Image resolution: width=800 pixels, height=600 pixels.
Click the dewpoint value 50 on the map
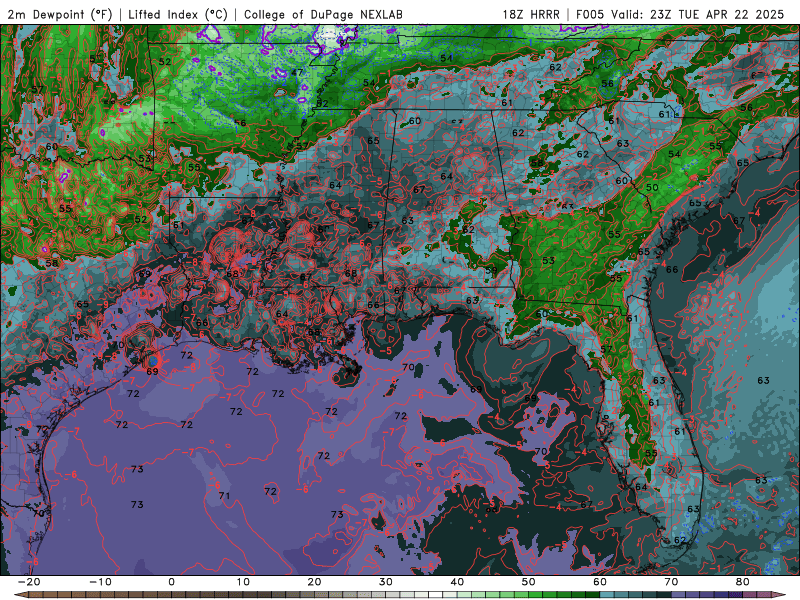[x=652, y=187]
